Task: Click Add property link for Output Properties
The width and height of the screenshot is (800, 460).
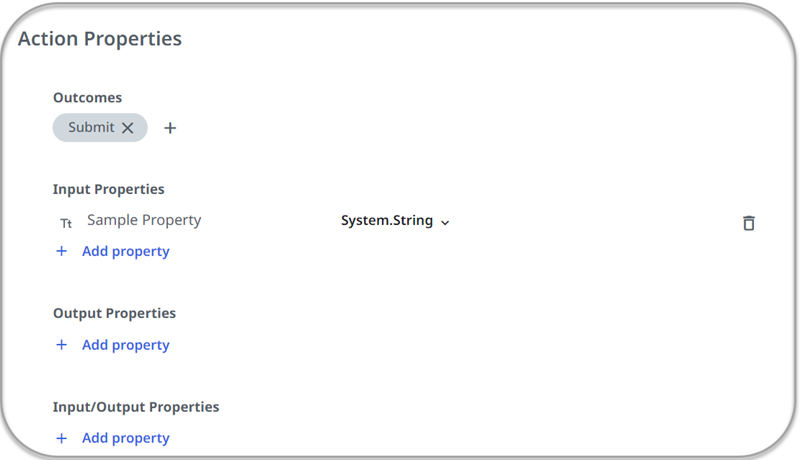Action: (x=126, y=345)
